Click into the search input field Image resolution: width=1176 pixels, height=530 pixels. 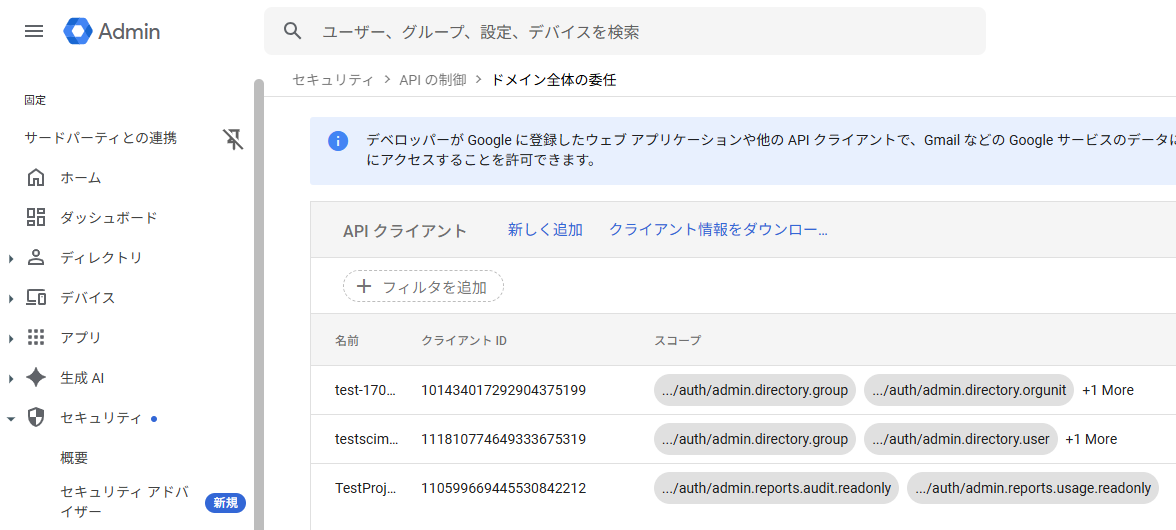tap(640, 32)
